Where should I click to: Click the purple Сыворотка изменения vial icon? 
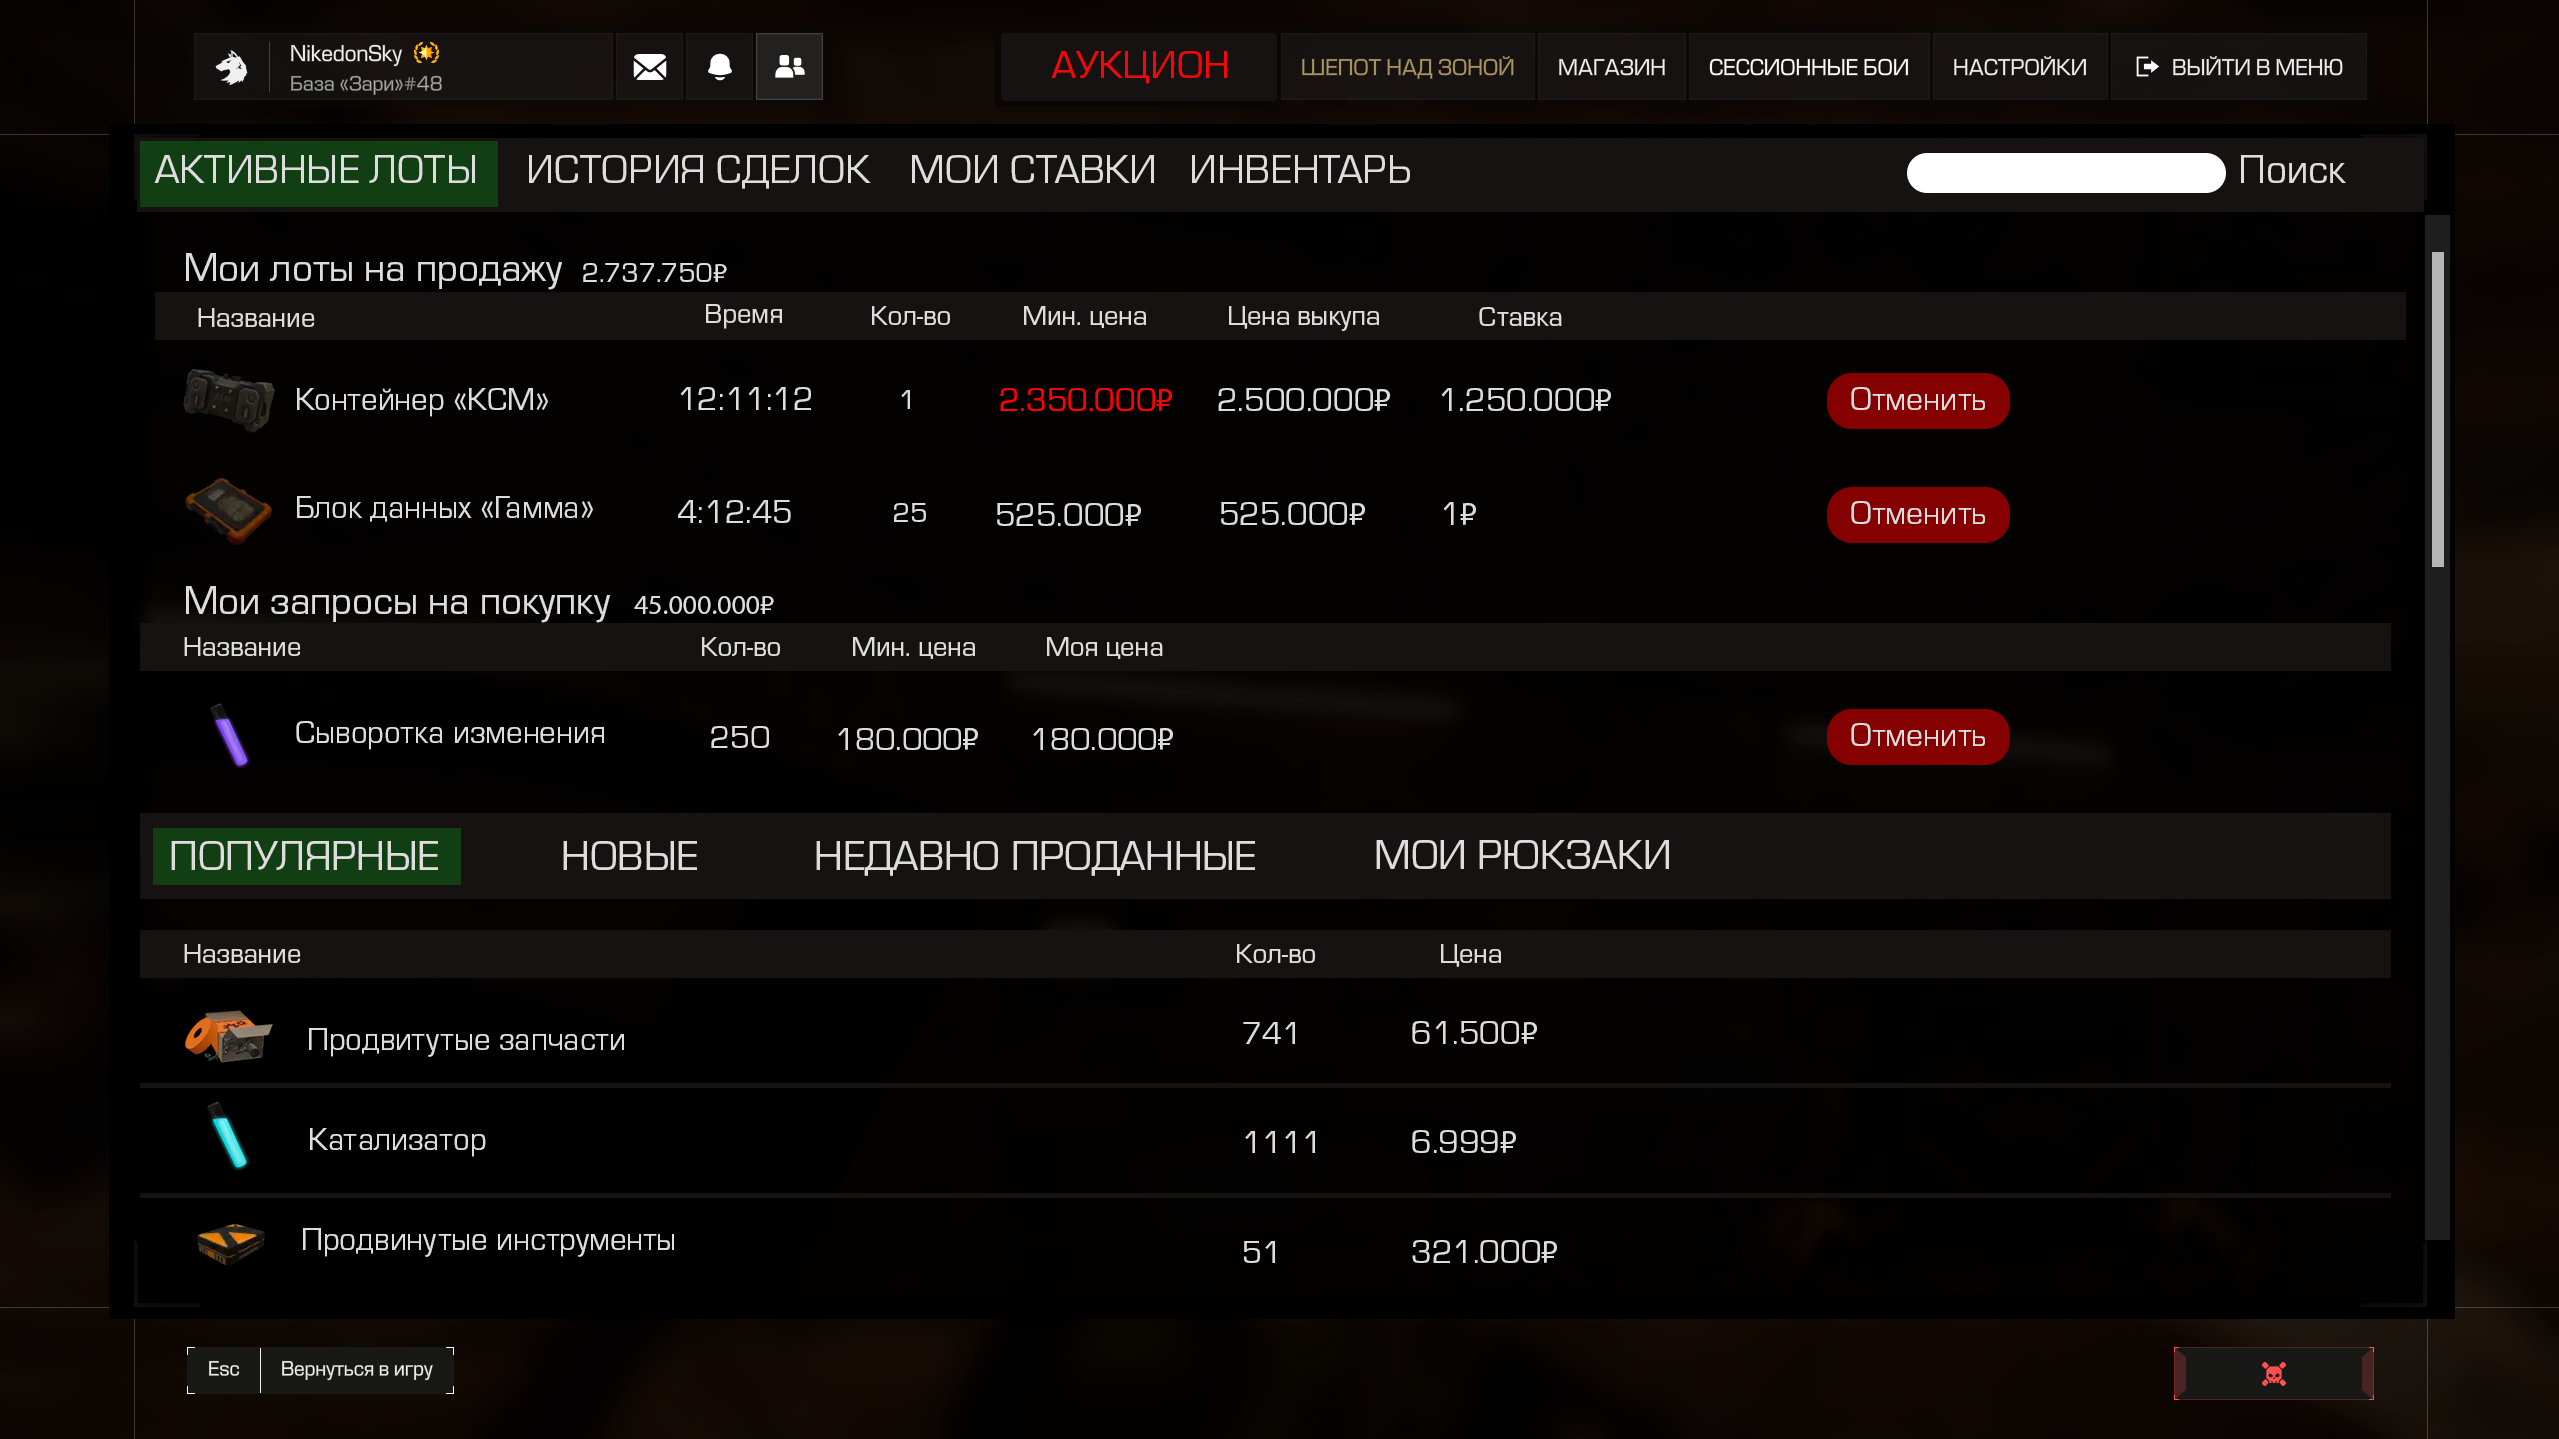230,736
